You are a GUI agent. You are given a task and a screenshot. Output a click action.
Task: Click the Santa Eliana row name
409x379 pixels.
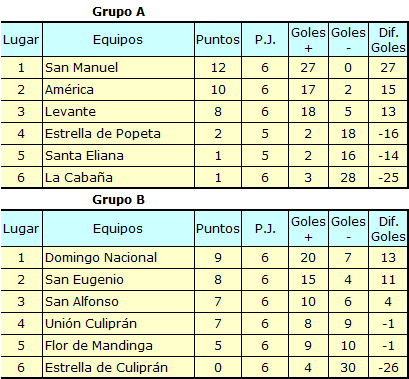84,156
